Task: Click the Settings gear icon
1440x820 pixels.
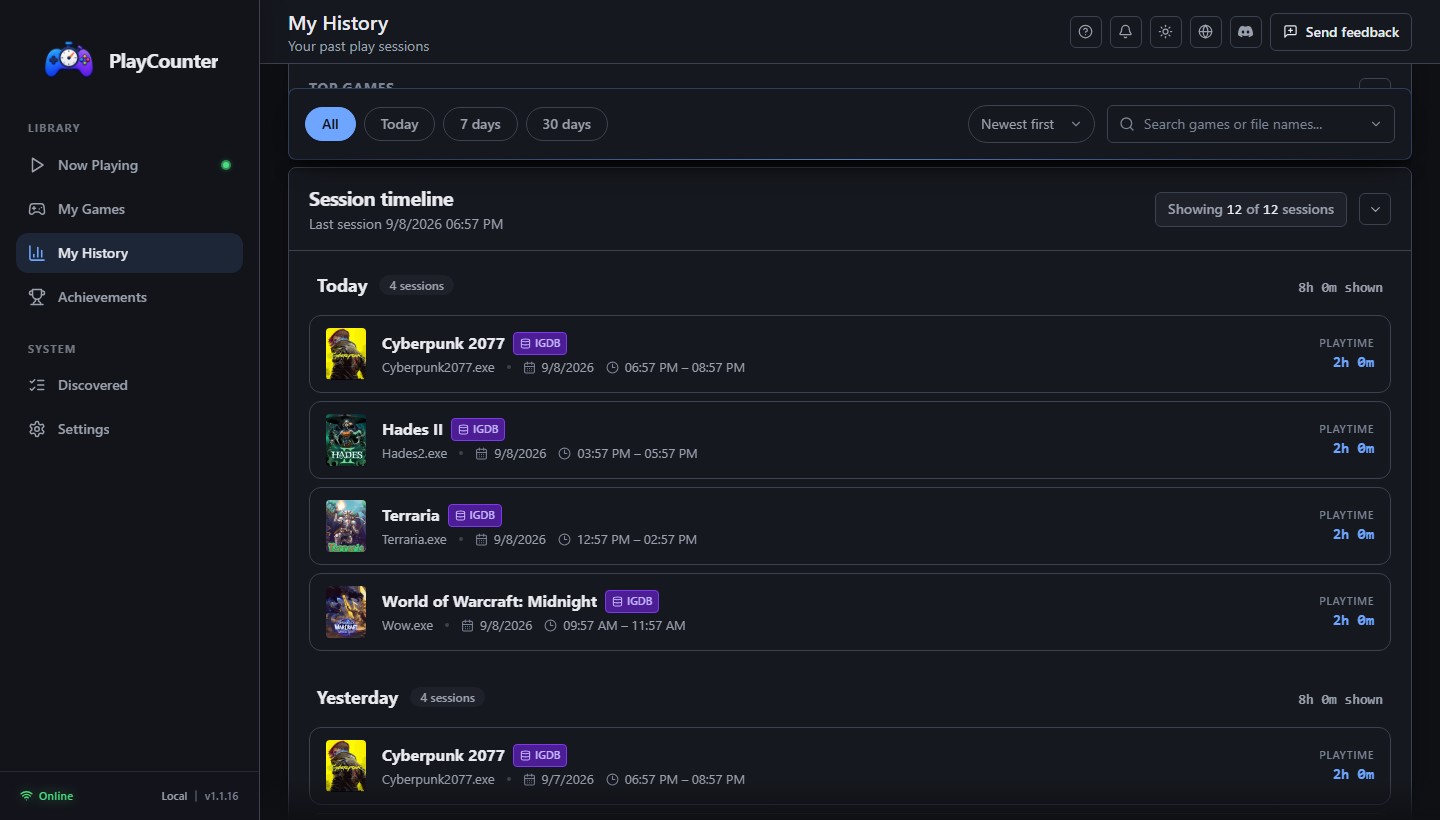Action: pos(37,429)
